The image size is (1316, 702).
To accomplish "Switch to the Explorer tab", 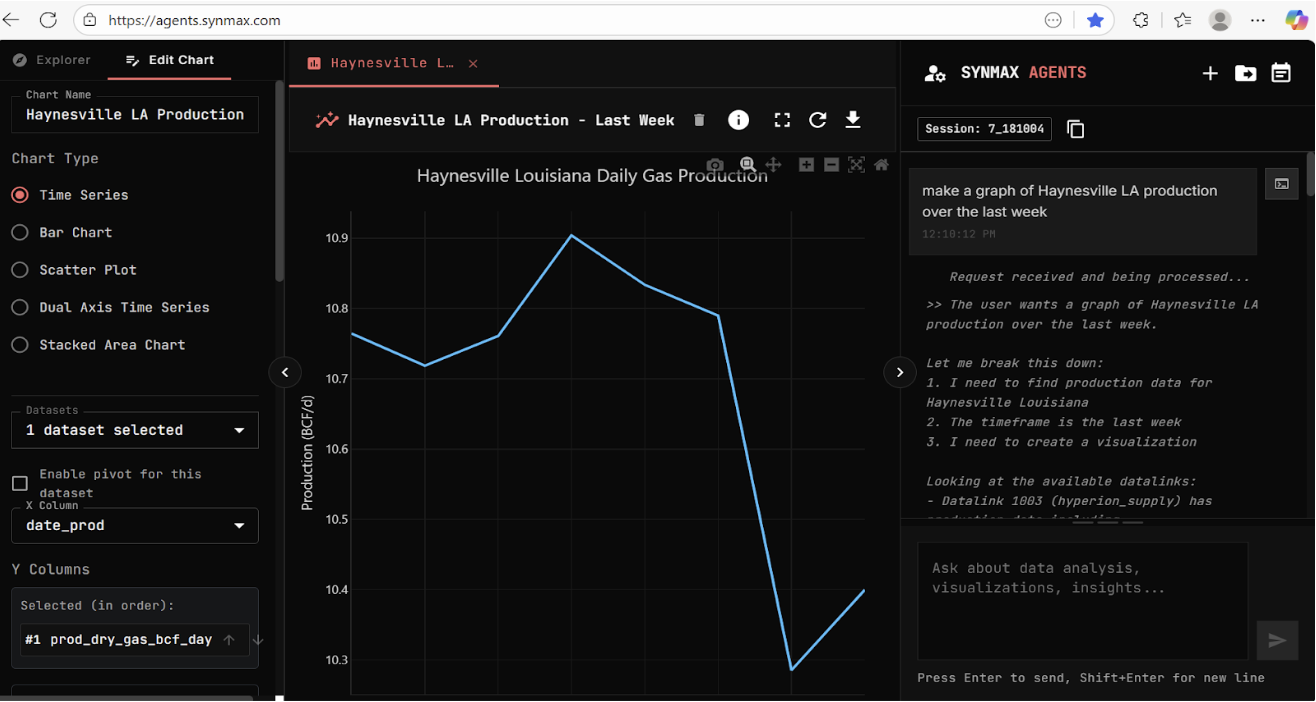I will (52, 60).
